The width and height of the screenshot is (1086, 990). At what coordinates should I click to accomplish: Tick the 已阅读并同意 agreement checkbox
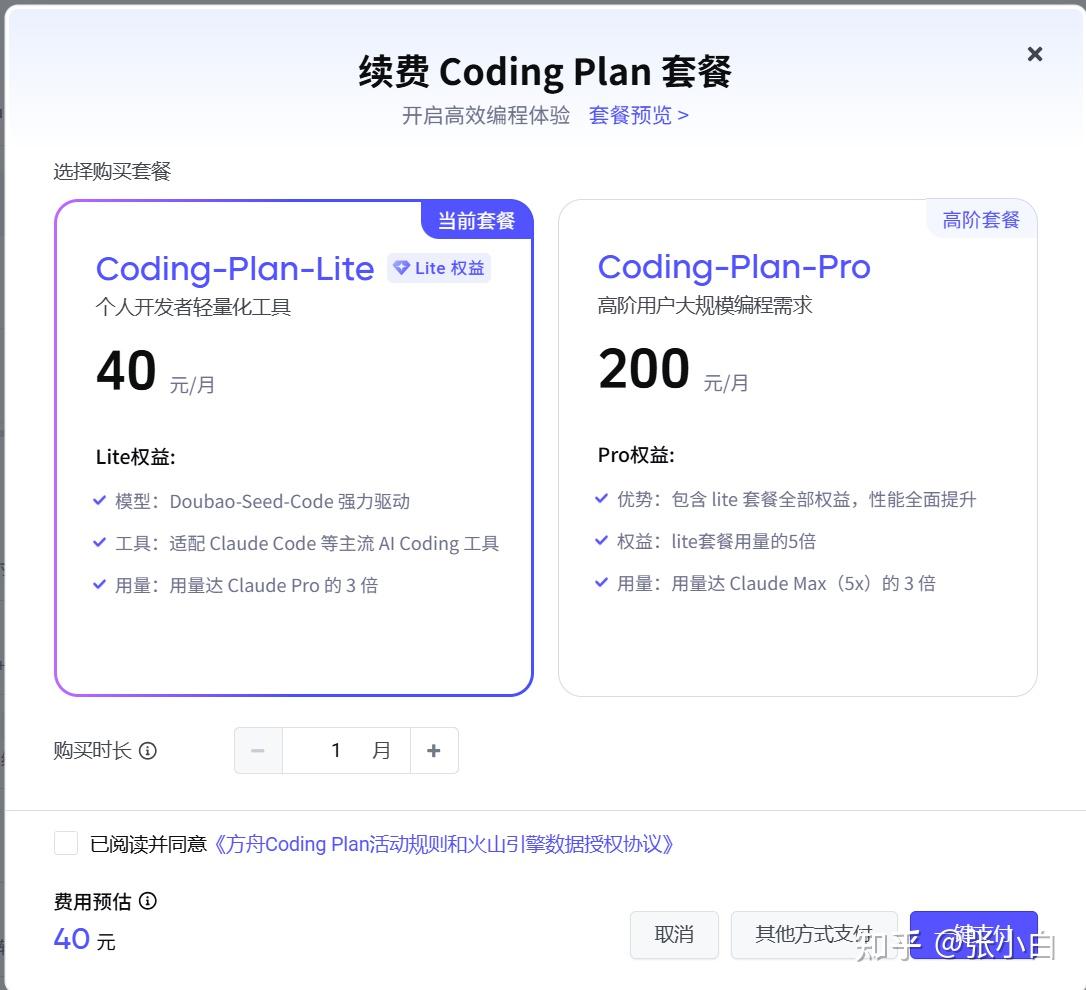click(x=66, y=843)
